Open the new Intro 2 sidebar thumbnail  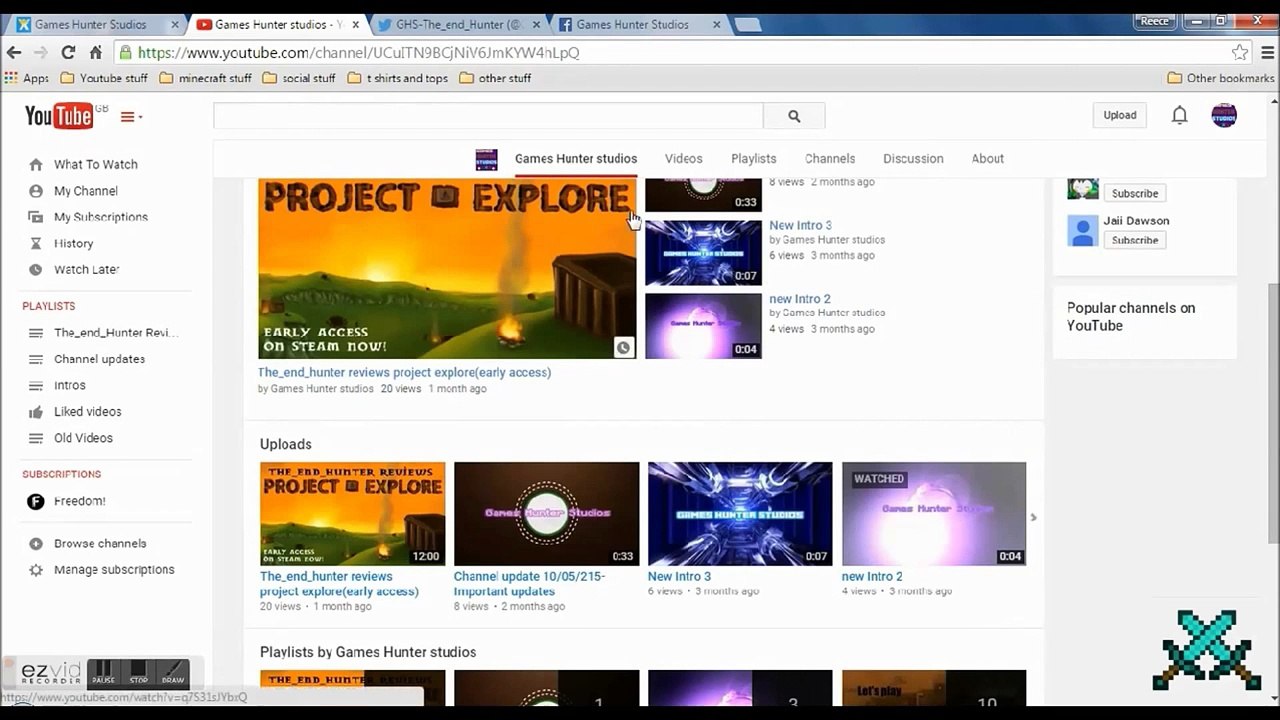pyautogui.click(x=703, y=325)
